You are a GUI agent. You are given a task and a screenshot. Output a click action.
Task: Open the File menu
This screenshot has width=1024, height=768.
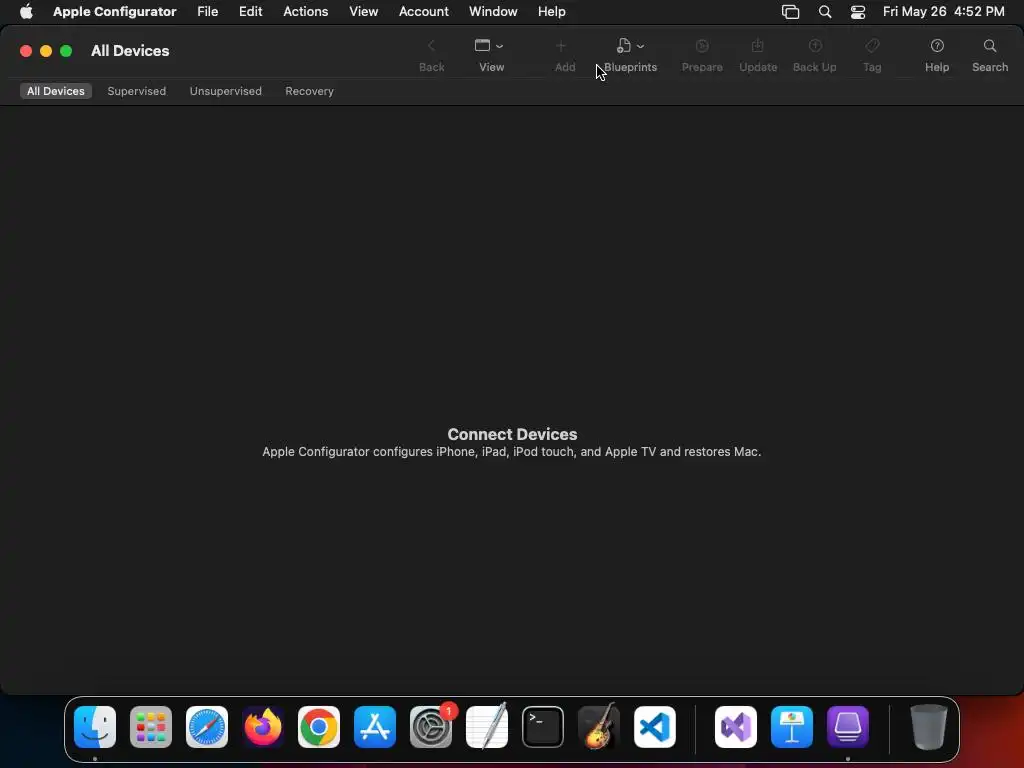tap(208, 12)
